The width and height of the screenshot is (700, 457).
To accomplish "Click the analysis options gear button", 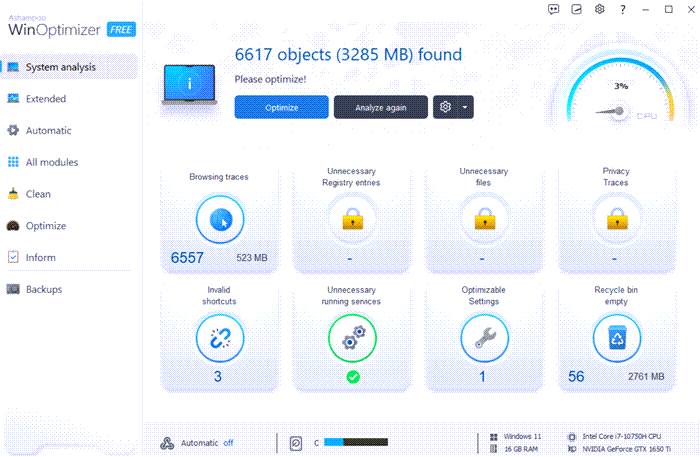I will 445,107.
